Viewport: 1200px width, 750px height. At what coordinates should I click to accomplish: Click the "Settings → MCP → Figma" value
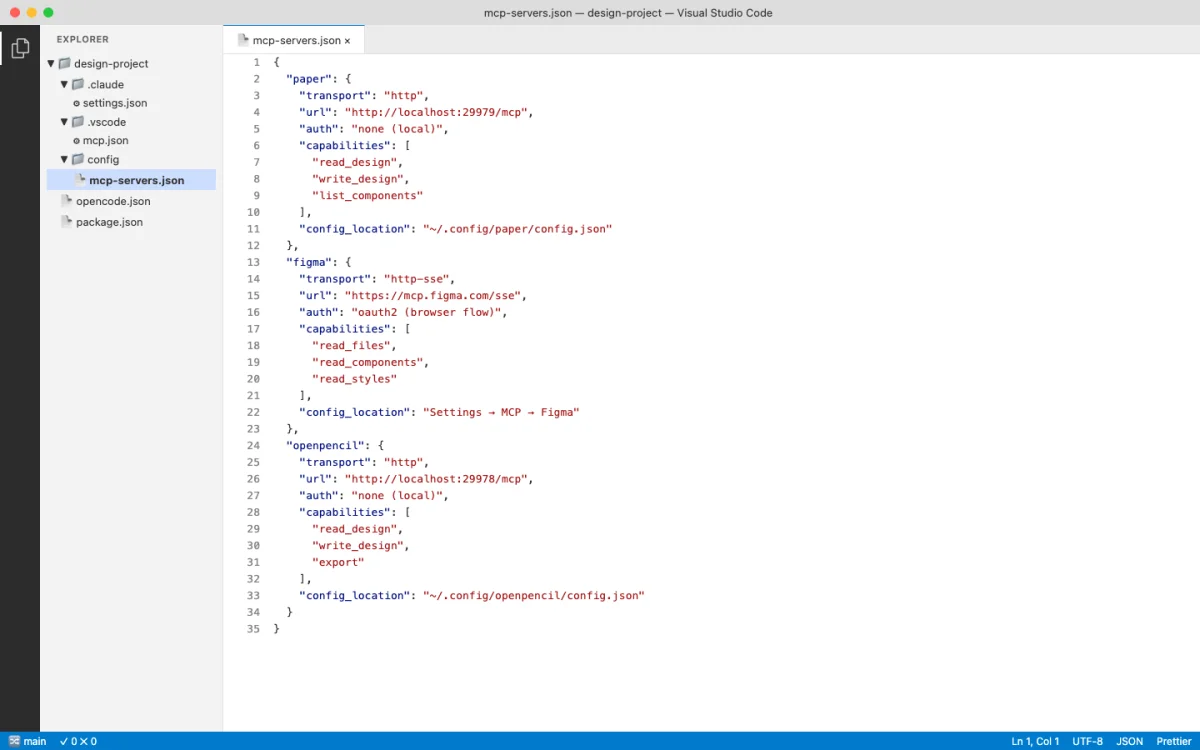pyautogui.click(x=501, y=412)
